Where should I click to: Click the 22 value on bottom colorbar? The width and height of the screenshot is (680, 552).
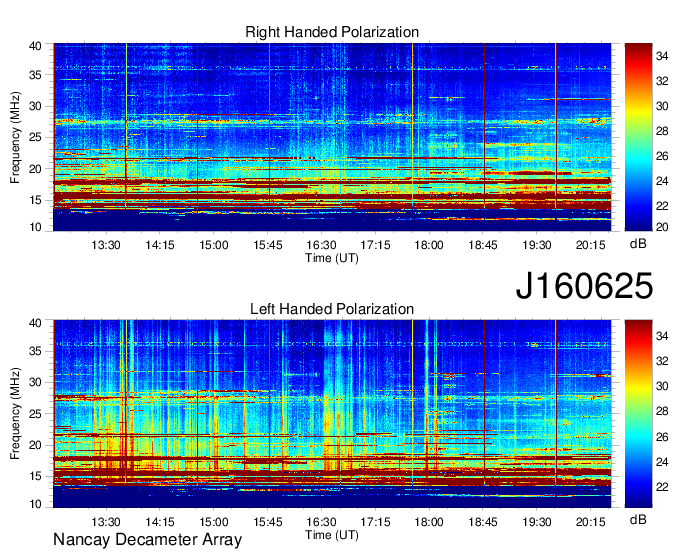tap(662, 487)
